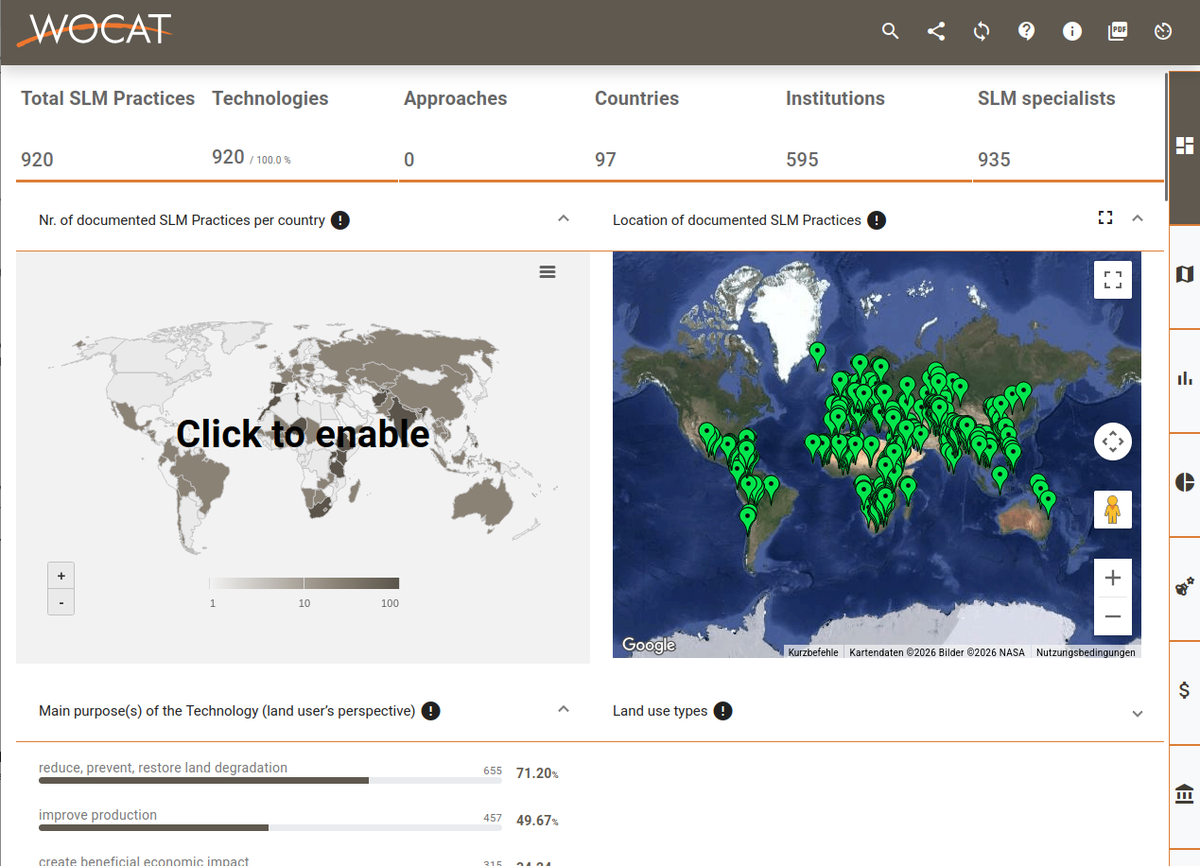Click the share icon in header
Image resolution: width=1200 pixels, height=866 pixels.
pos(936,31)
